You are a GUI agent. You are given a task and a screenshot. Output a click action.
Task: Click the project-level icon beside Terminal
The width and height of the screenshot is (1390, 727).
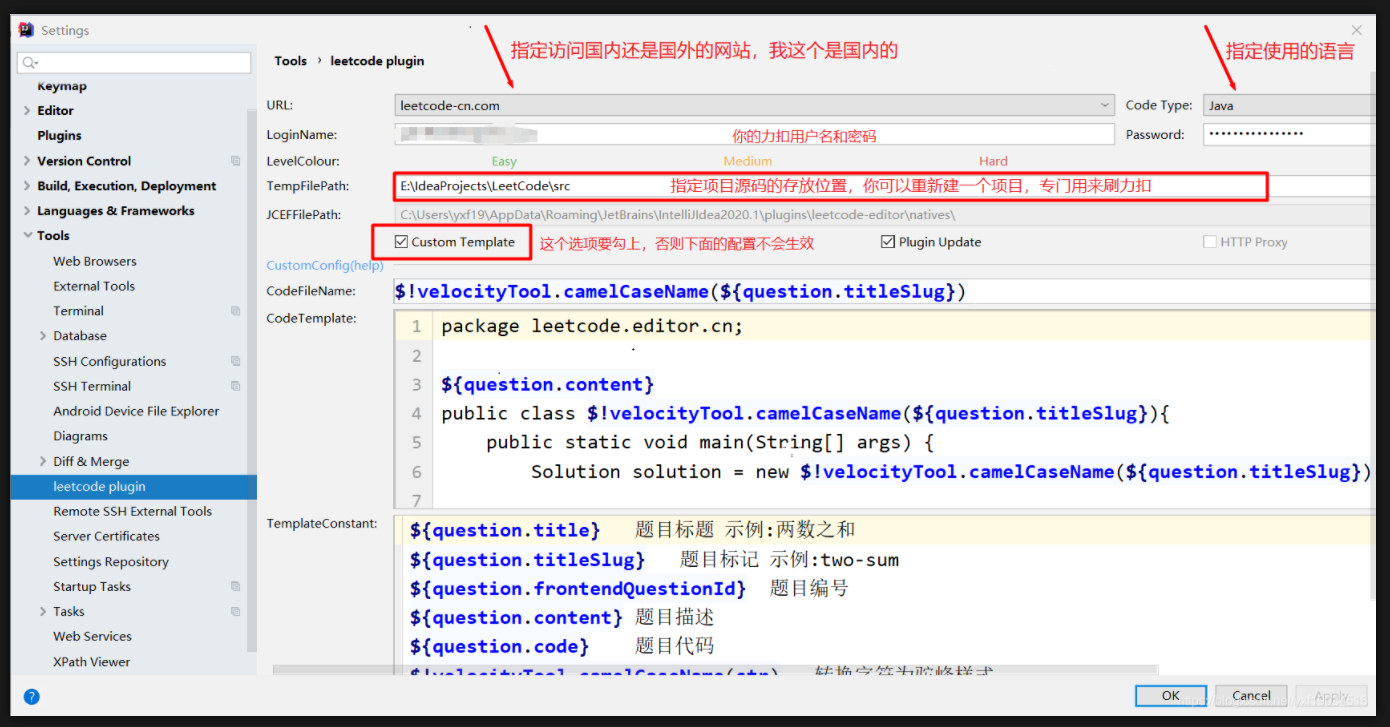pyautogui.click(x=236, y=311)
